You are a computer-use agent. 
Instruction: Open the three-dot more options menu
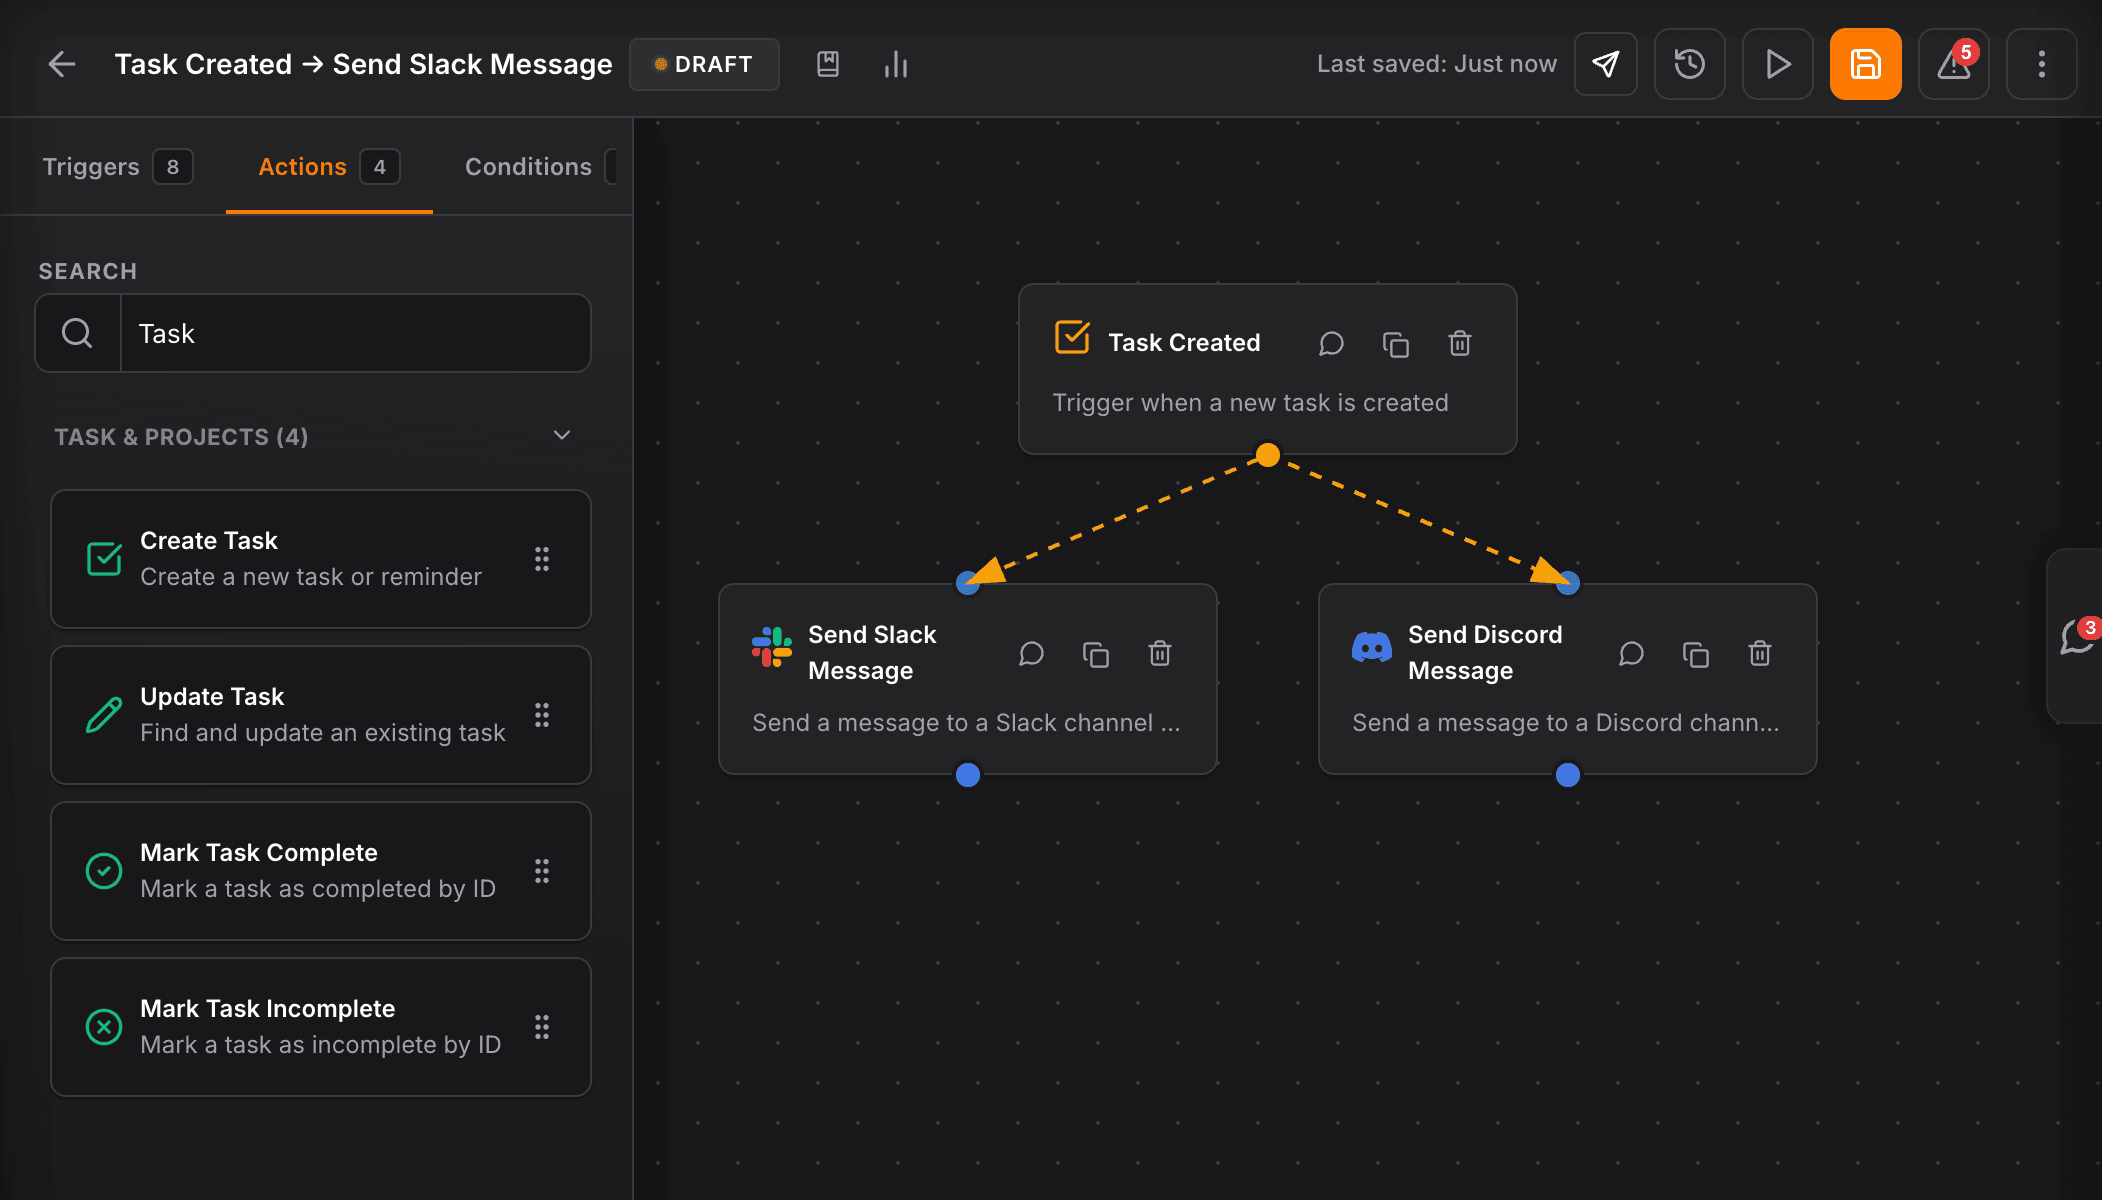coord(2041,64)
